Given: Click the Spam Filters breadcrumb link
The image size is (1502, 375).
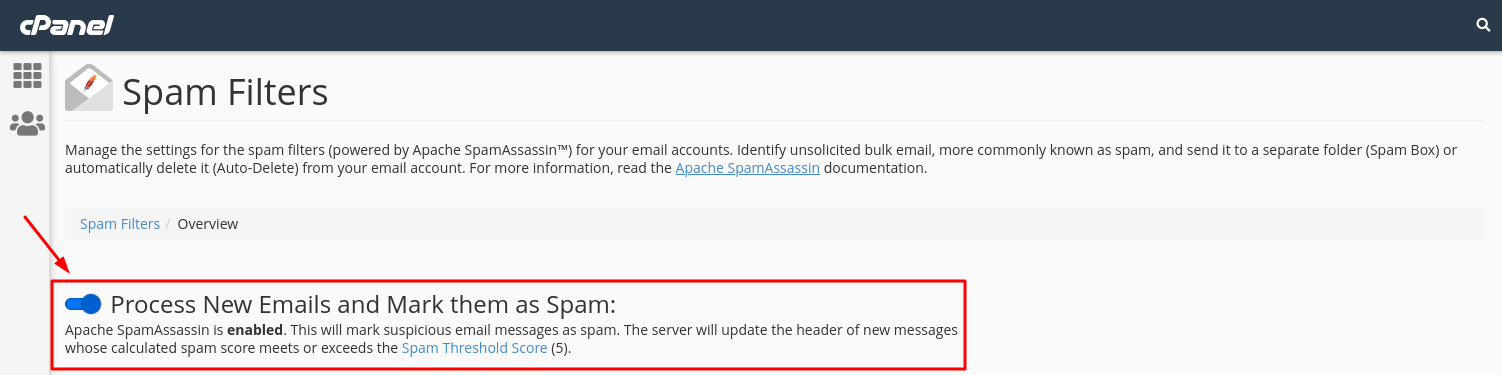Looking at the screenshot, I should [120, 224].
